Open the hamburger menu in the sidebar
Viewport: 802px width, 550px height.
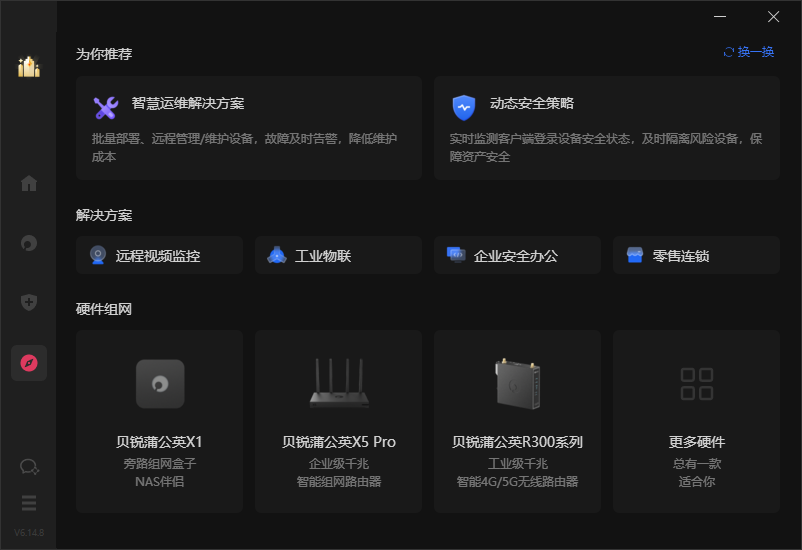[x=29, y=503]
